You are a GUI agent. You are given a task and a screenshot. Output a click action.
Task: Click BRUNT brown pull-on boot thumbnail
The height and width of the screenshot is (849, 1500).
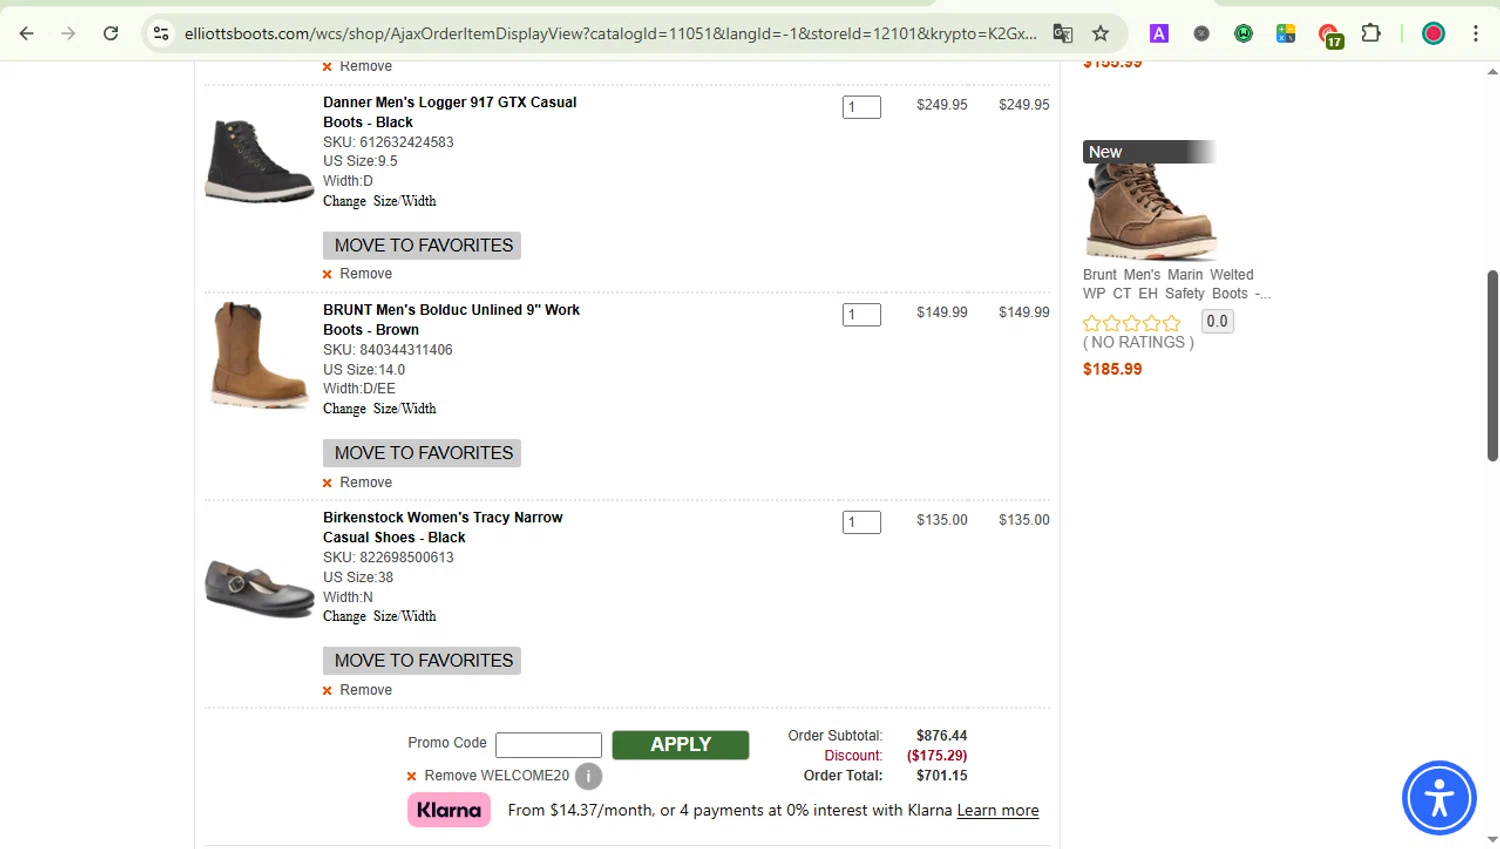259,355
